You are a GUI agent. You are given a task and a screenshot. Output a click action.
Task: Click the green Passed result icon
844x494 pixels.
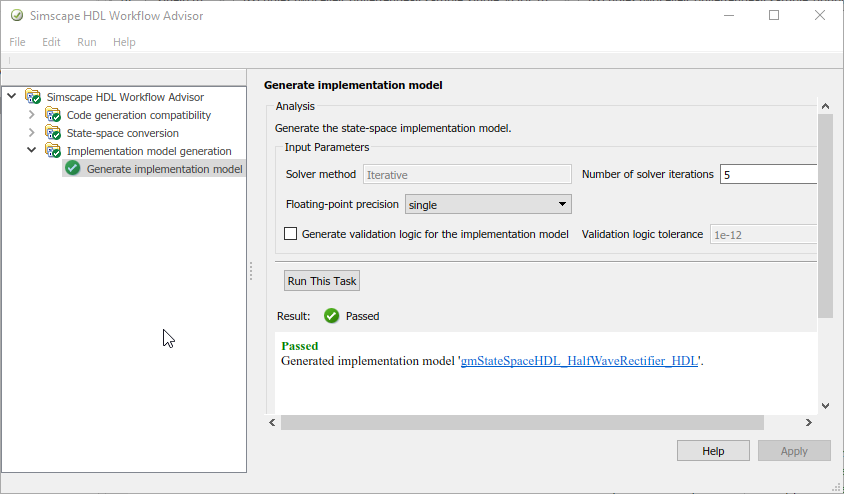[331, 316]
